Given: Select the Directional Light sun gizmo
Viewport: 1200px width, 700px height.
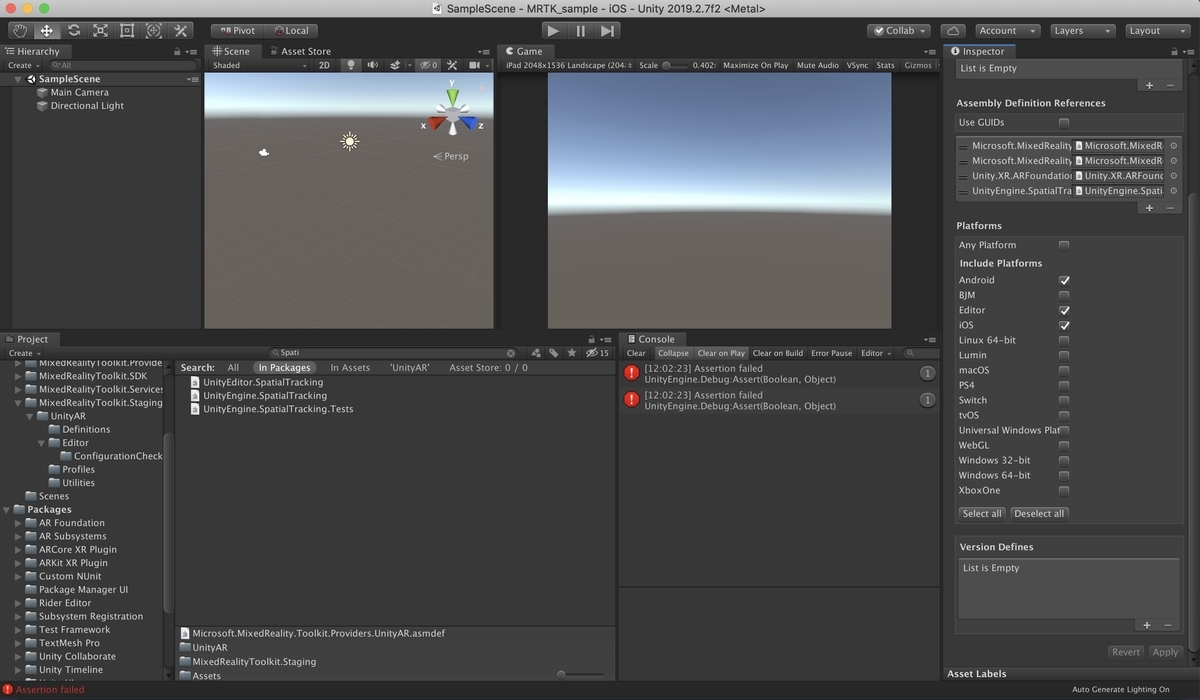Looking at the screenshot, I should [349, 141].
